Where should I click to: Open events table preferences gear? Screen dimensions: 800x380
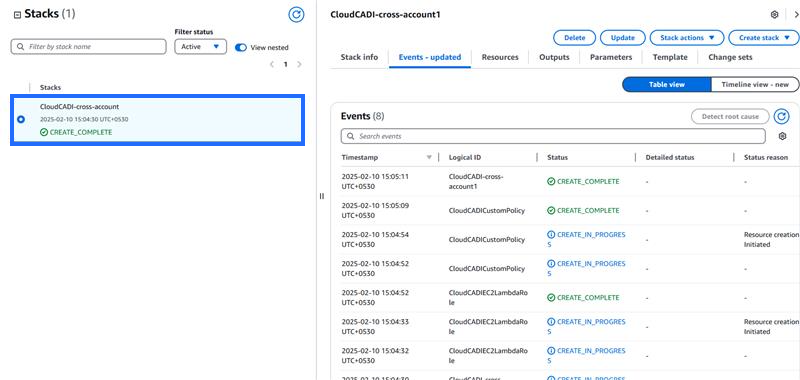(x=782, y=136)
